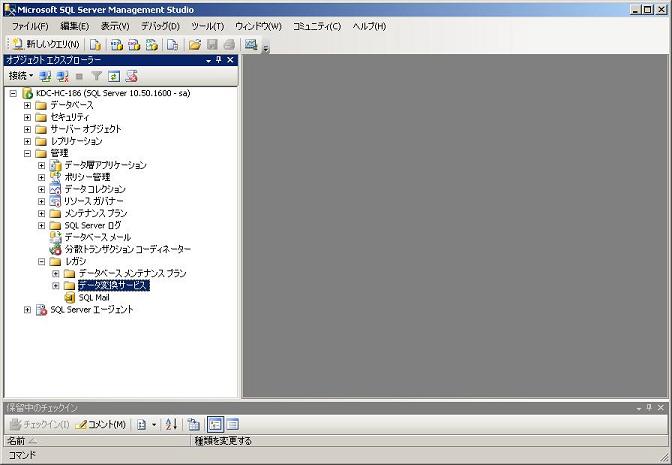The image size is (672, 465).
Task: Select the SQL Mail tree item
Action: pos(94,297)
